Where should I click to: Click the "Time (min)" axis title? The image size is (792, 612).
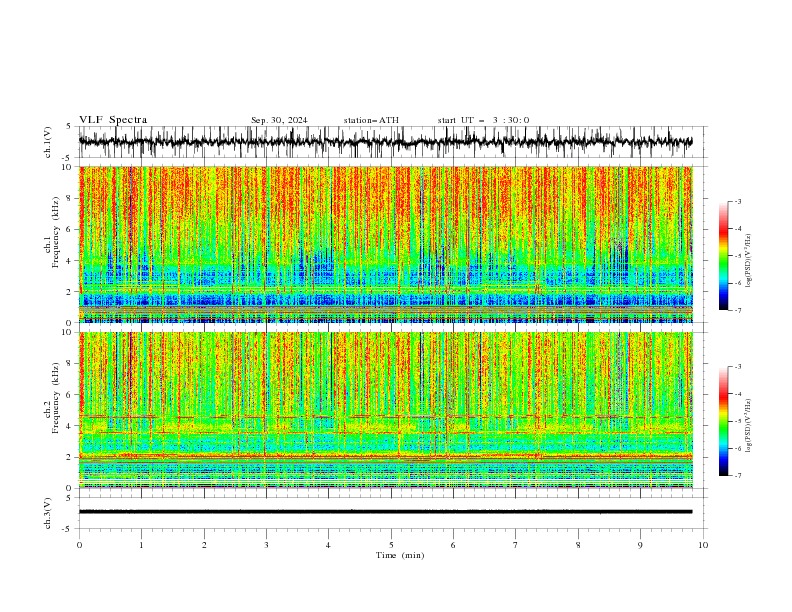(400, 555)
